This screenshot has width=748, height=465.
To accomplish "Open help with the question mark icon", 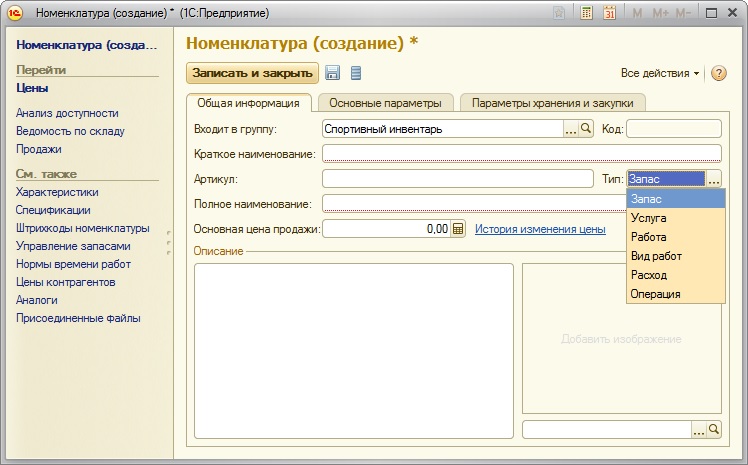I will point(718,74).
